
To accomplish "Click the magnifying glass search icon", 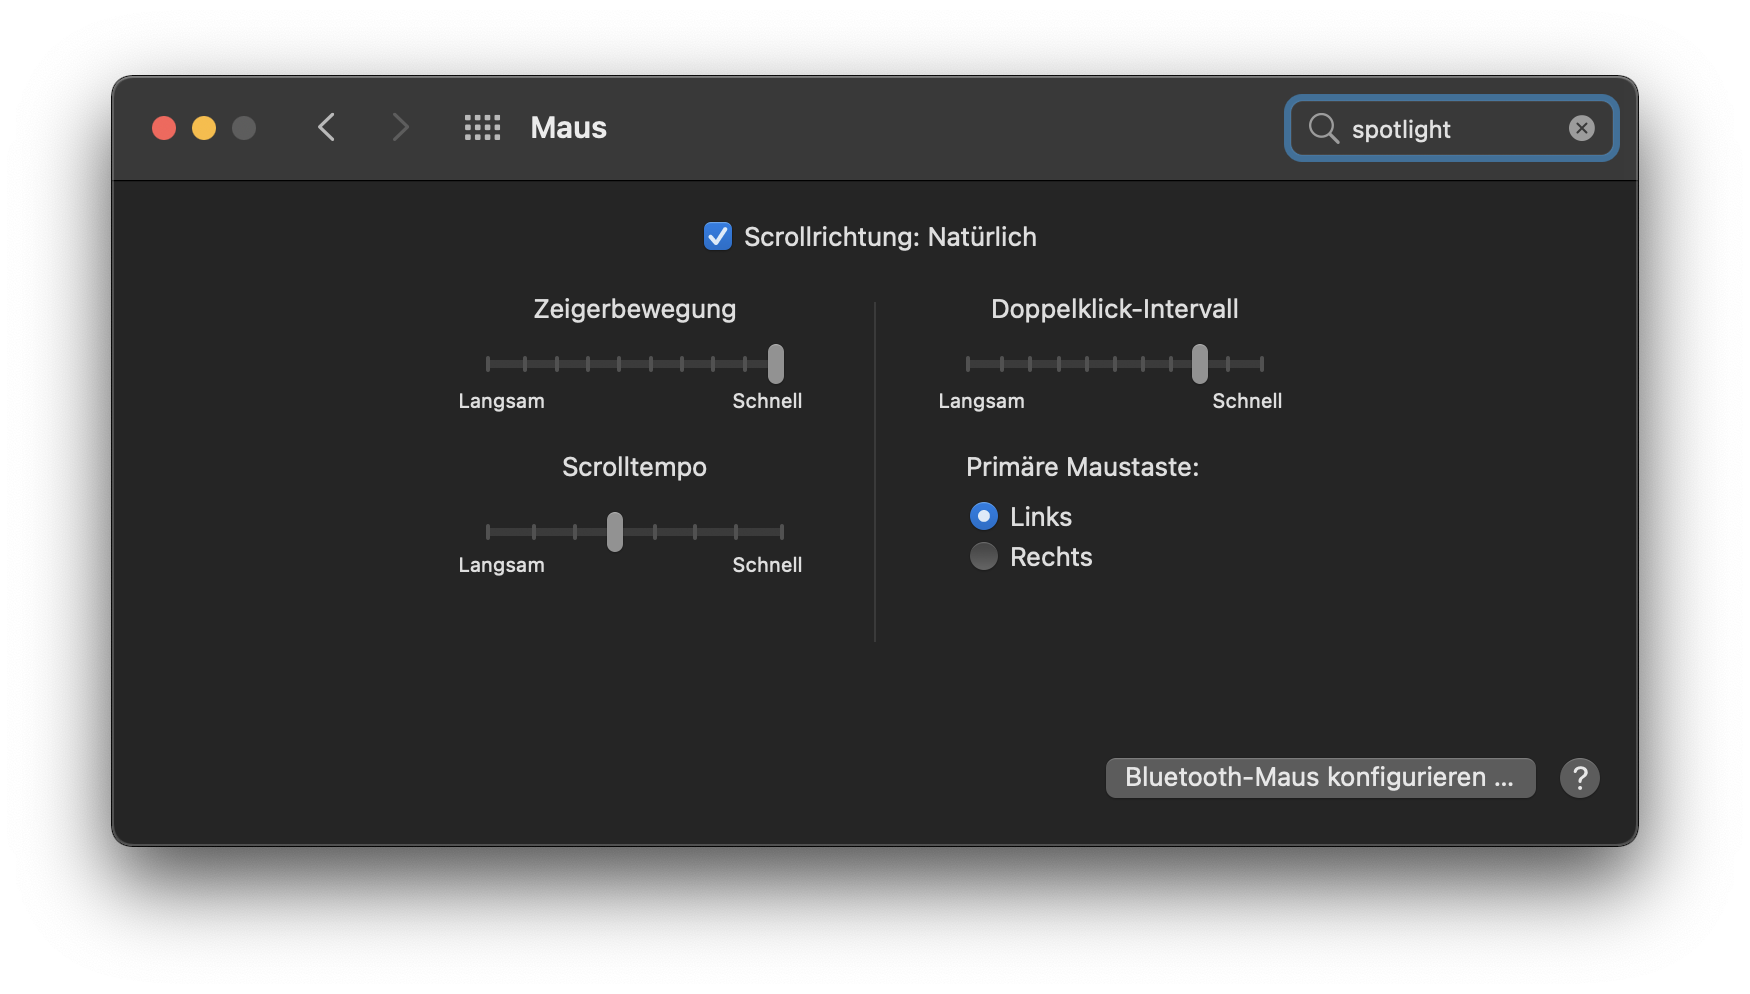I will coord(1323,128).
